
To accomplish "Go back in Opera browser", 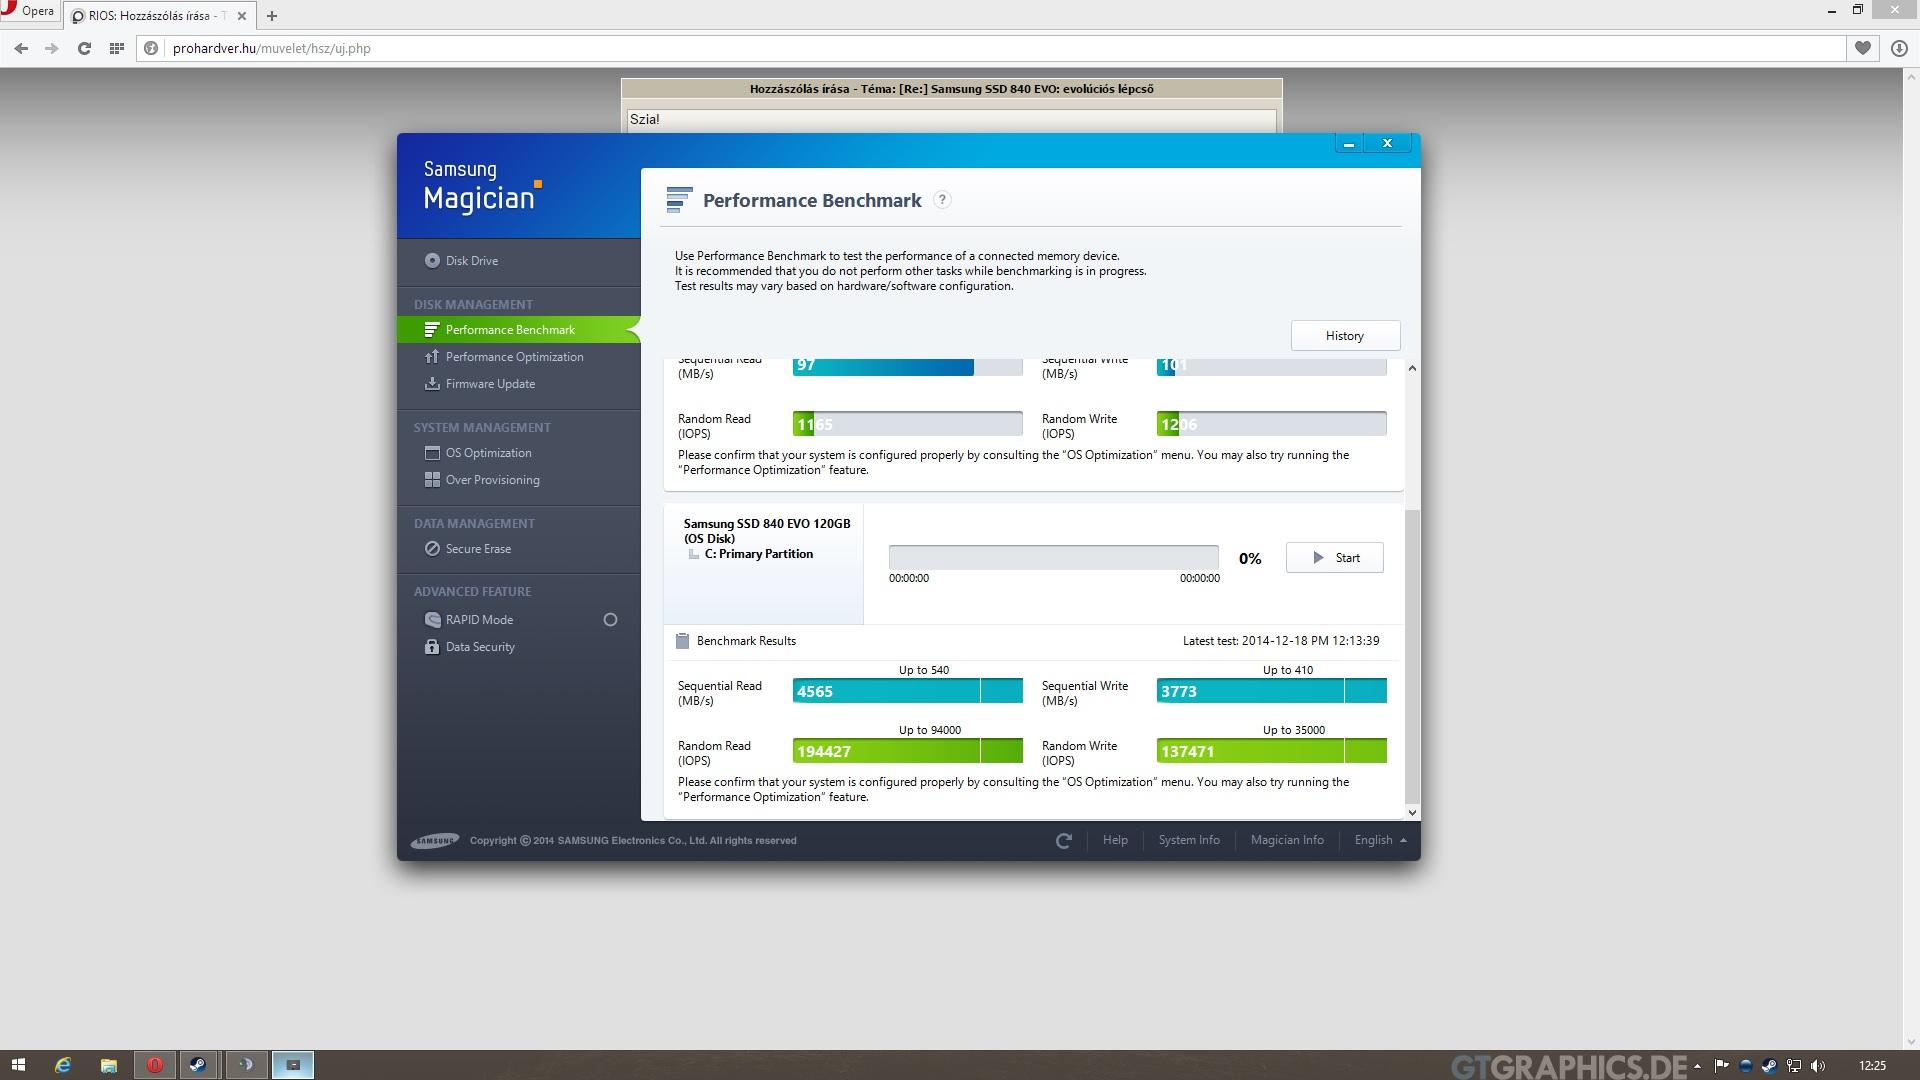I will pos(21,48).
